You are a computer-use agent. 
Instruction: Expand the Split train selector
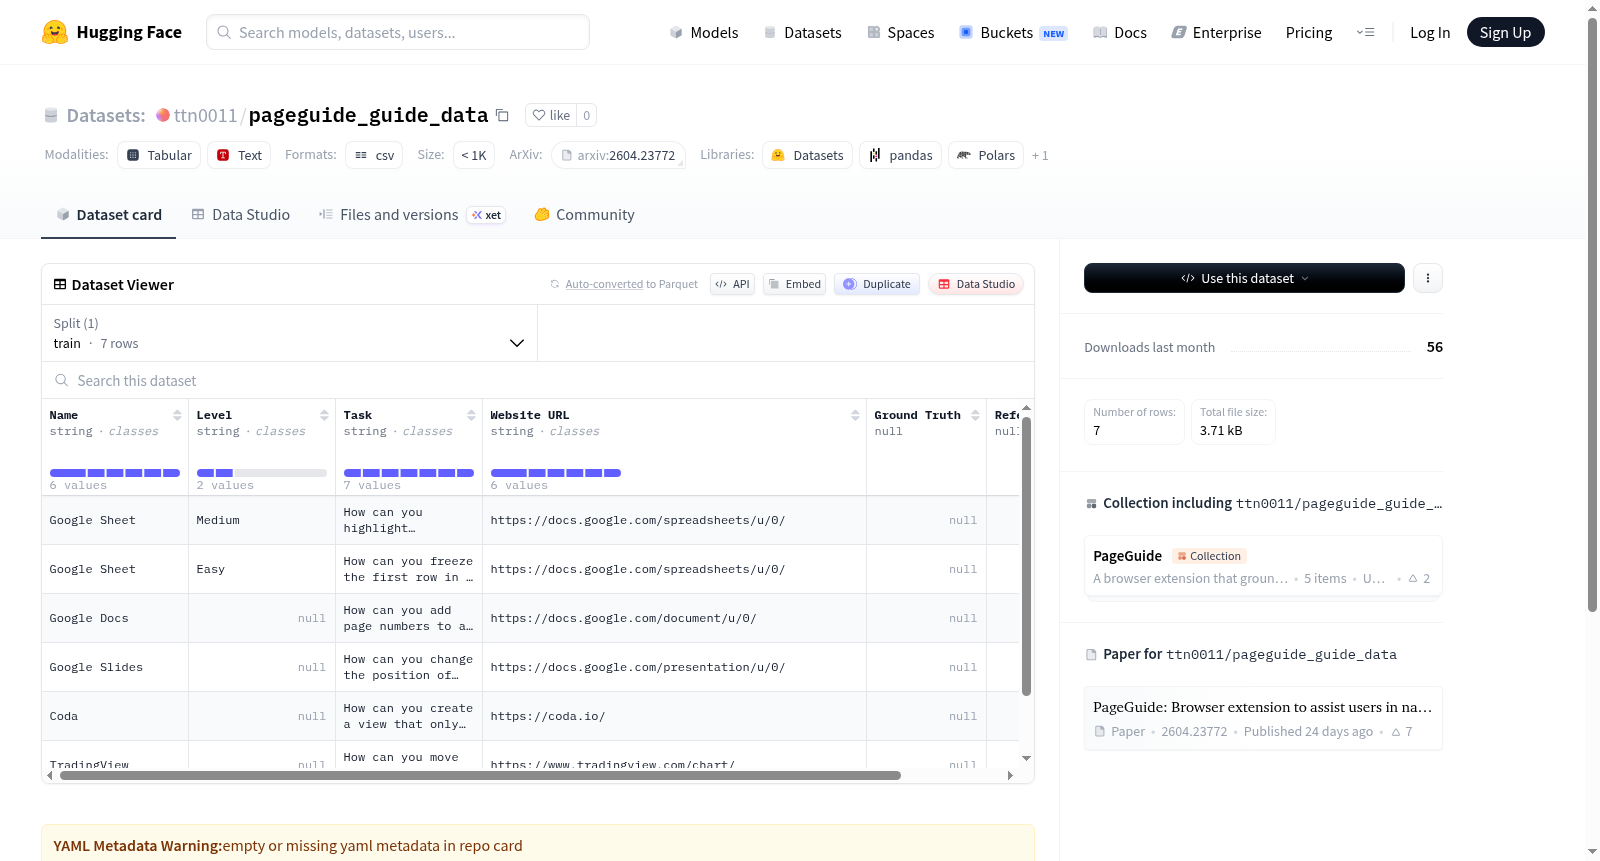(289, 333)
